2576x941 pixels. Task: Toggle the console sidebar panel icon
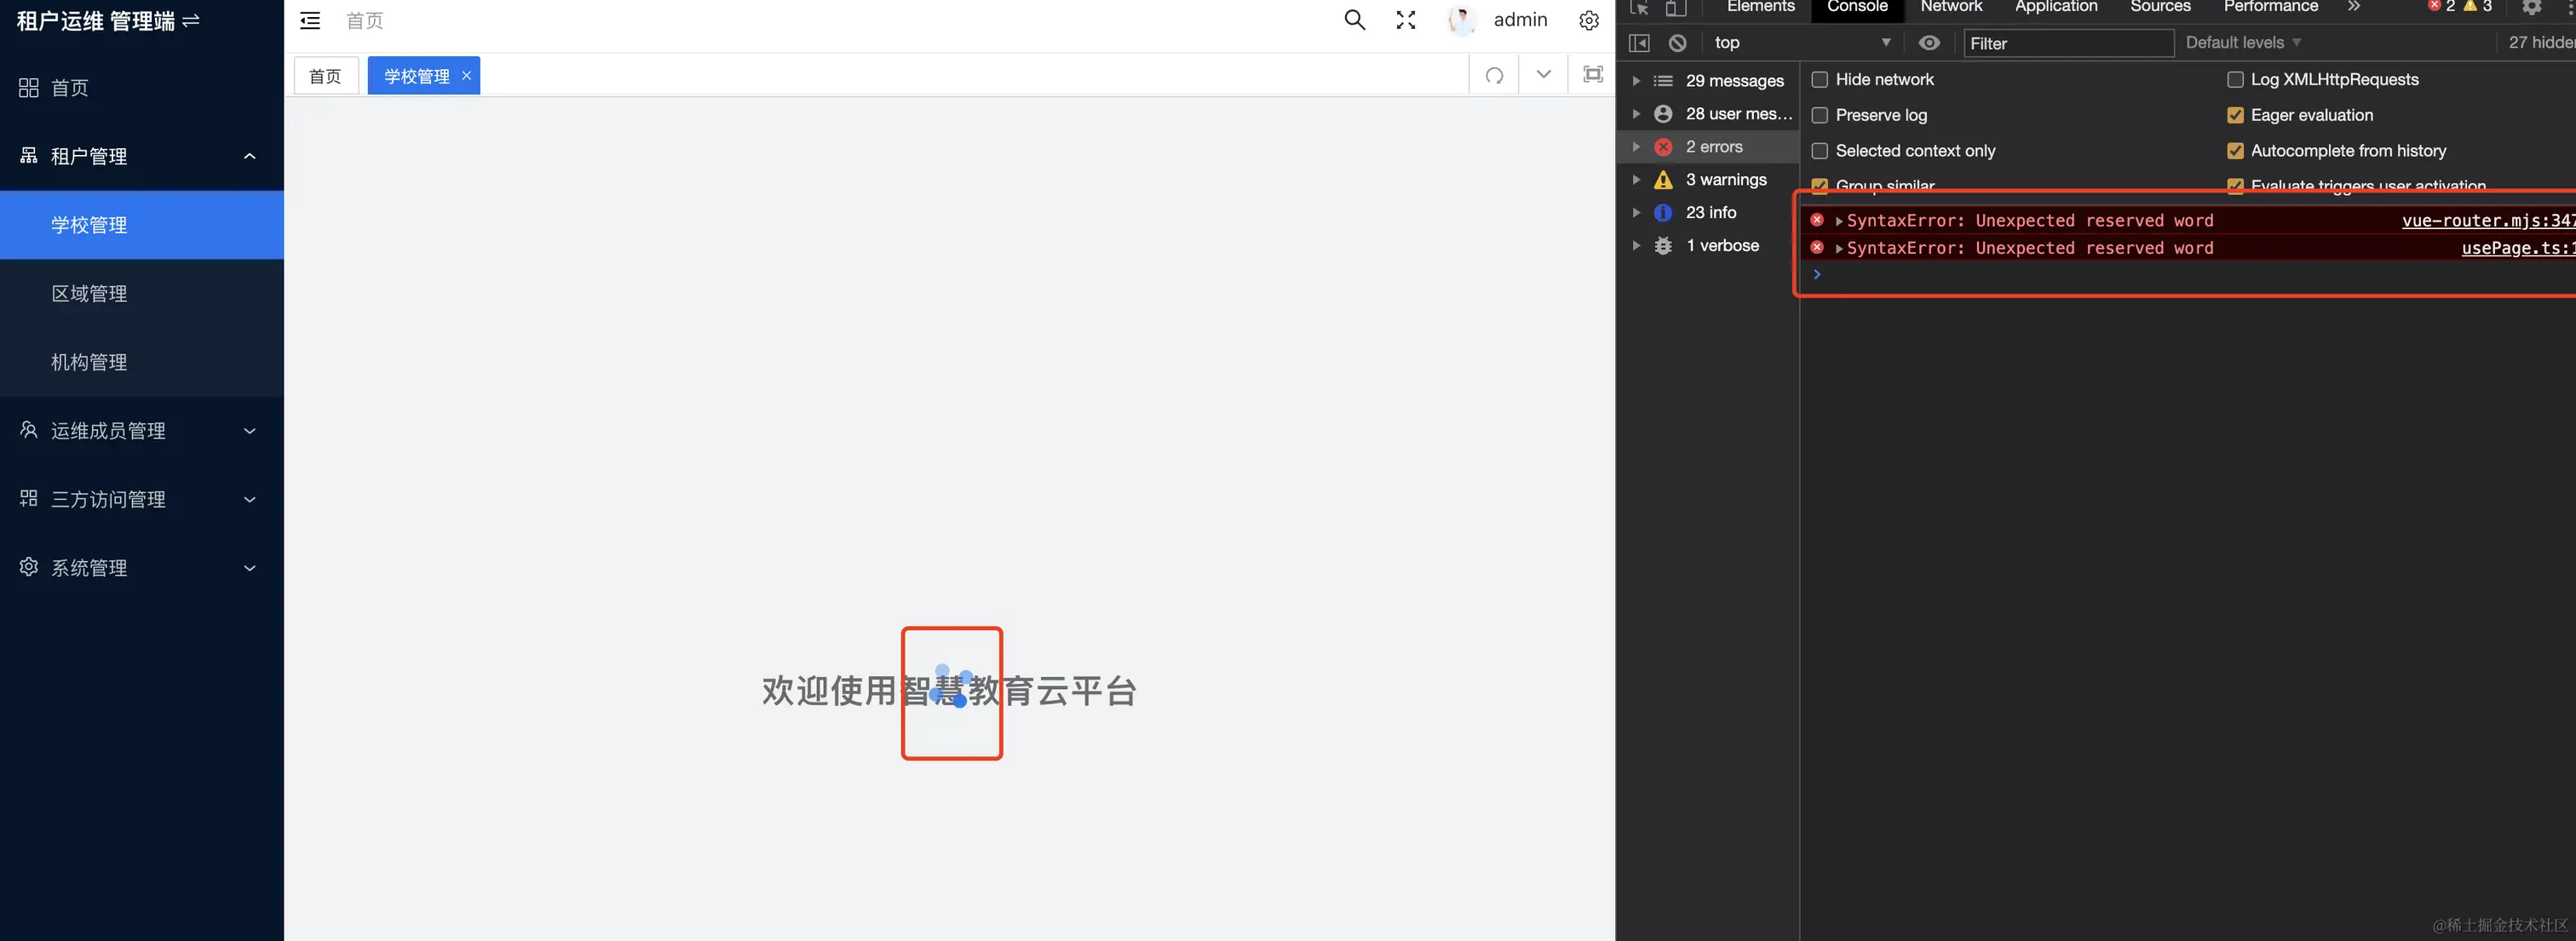[x=1639, y=43]
